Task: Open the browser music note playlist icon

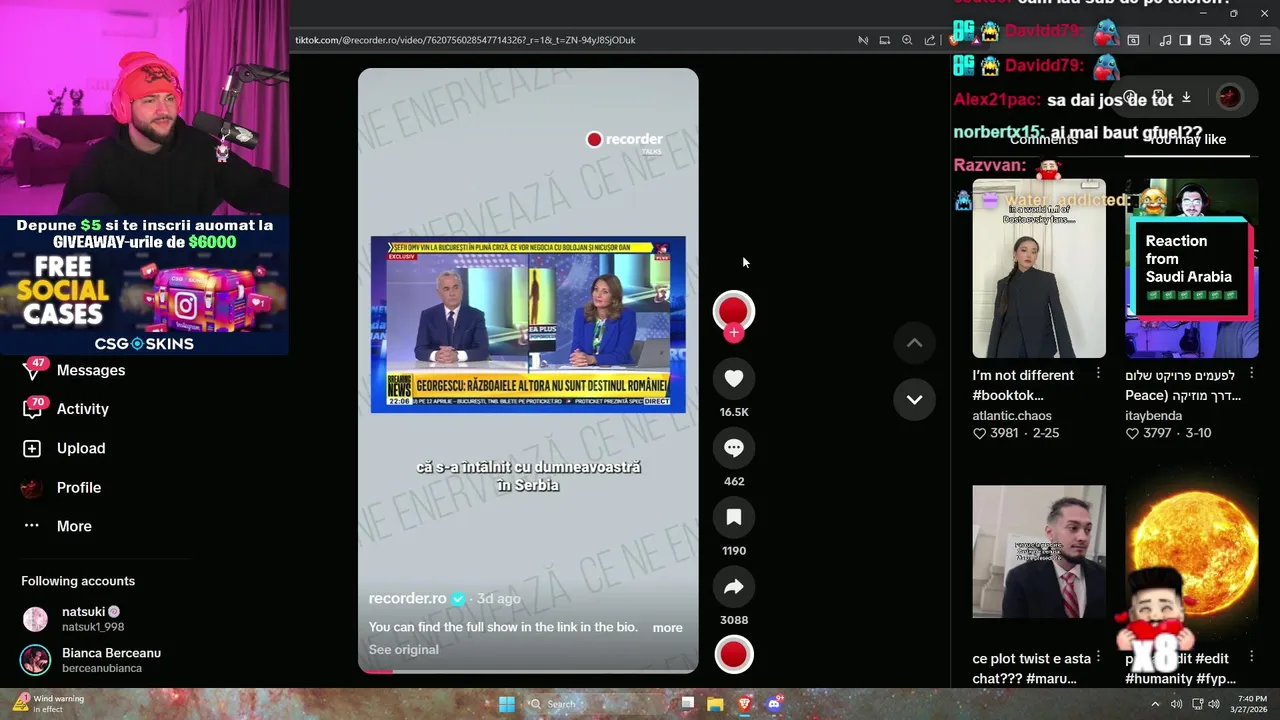Action: (x=1165, y=40)
